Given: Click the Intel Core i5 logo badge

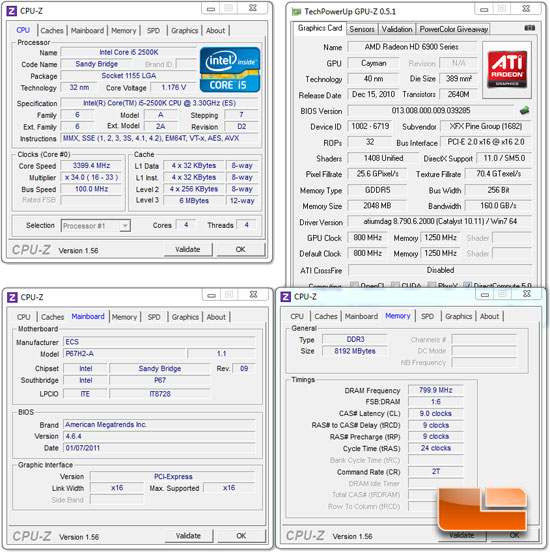Looking at the screenshot, I should tap(230, 69).
